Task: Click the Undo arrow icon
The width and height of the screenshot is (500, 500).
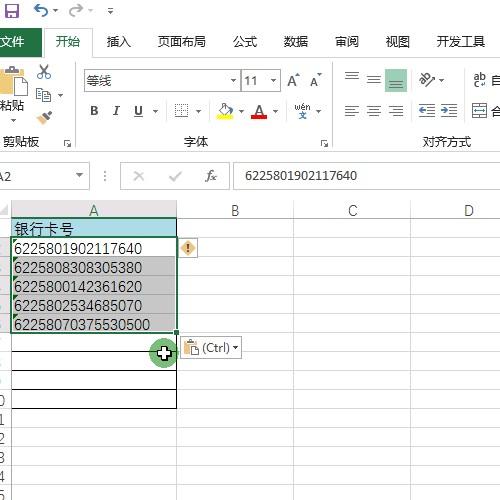Action: point(41,11)
